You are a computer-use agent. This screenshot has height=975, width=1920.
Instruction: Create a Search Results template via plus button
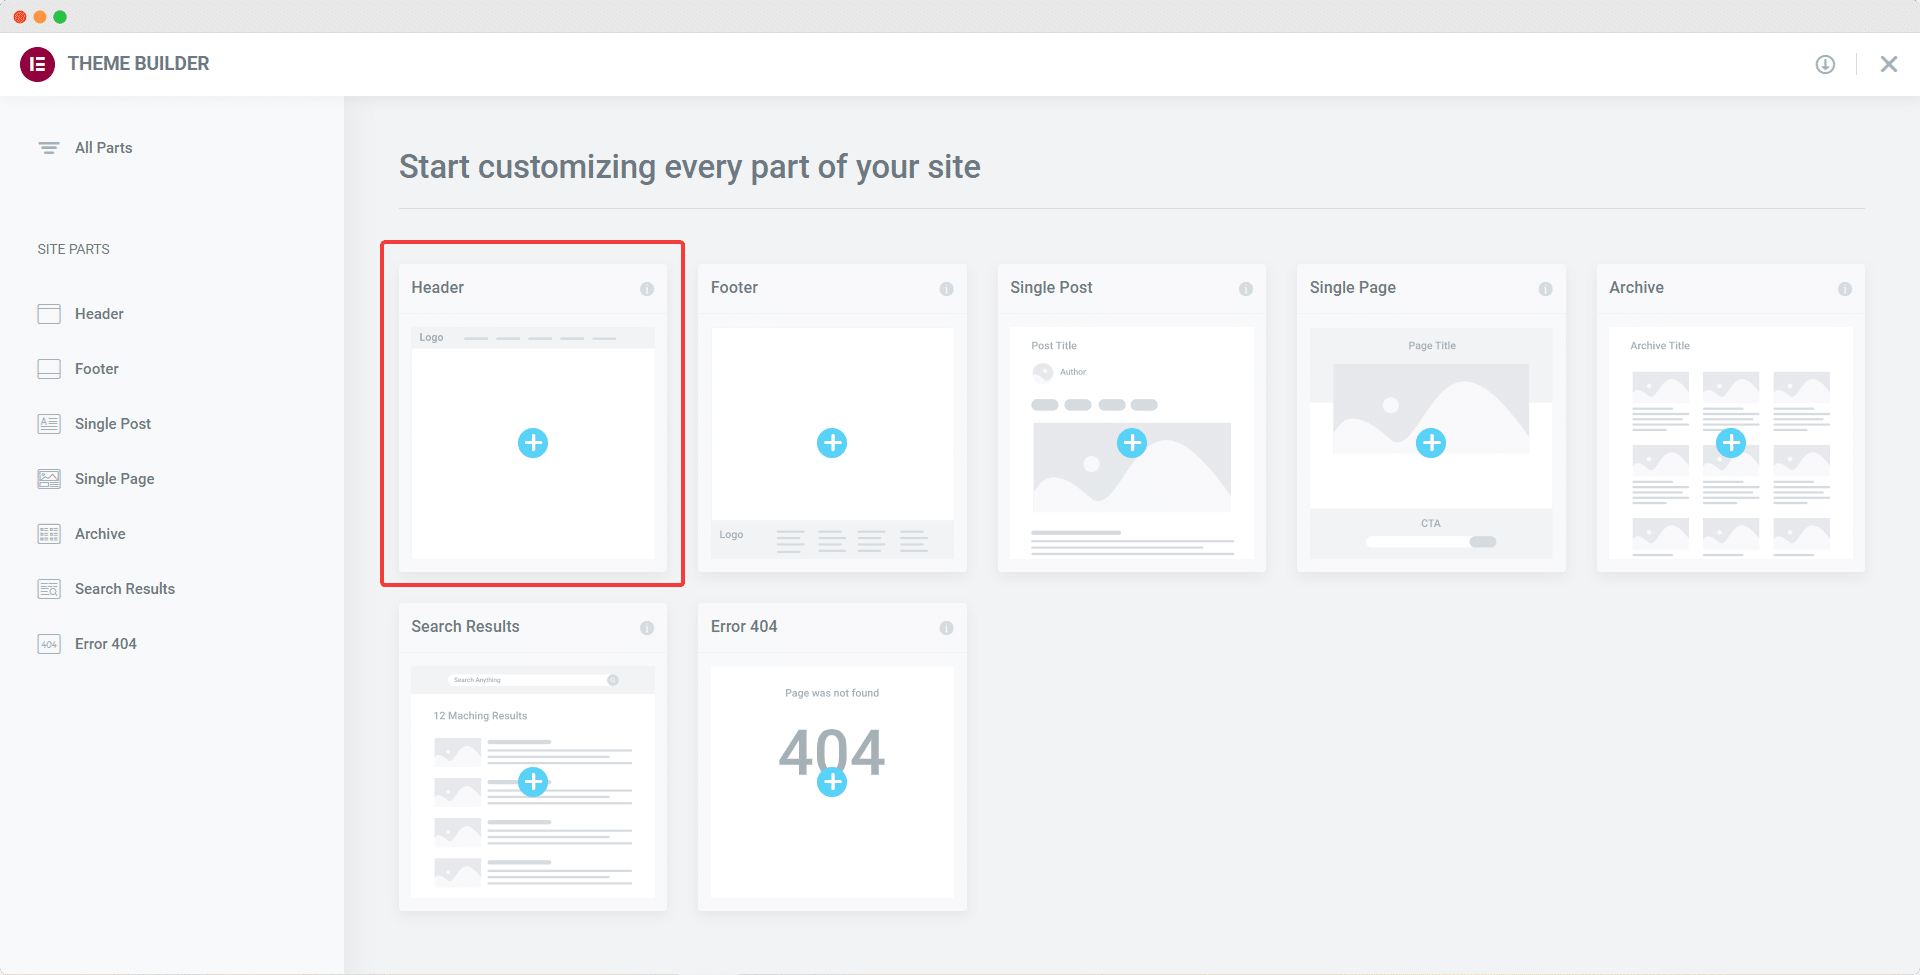pyautogui.click(x=532, y=782)
